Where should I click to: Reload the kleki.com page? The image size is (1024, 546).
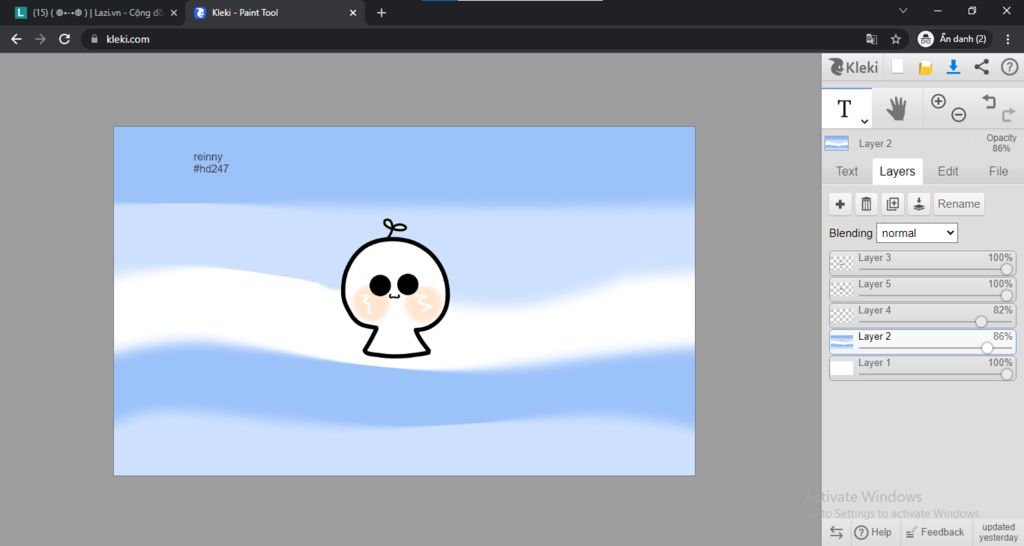pyautogui.click(x=64, y=39)
